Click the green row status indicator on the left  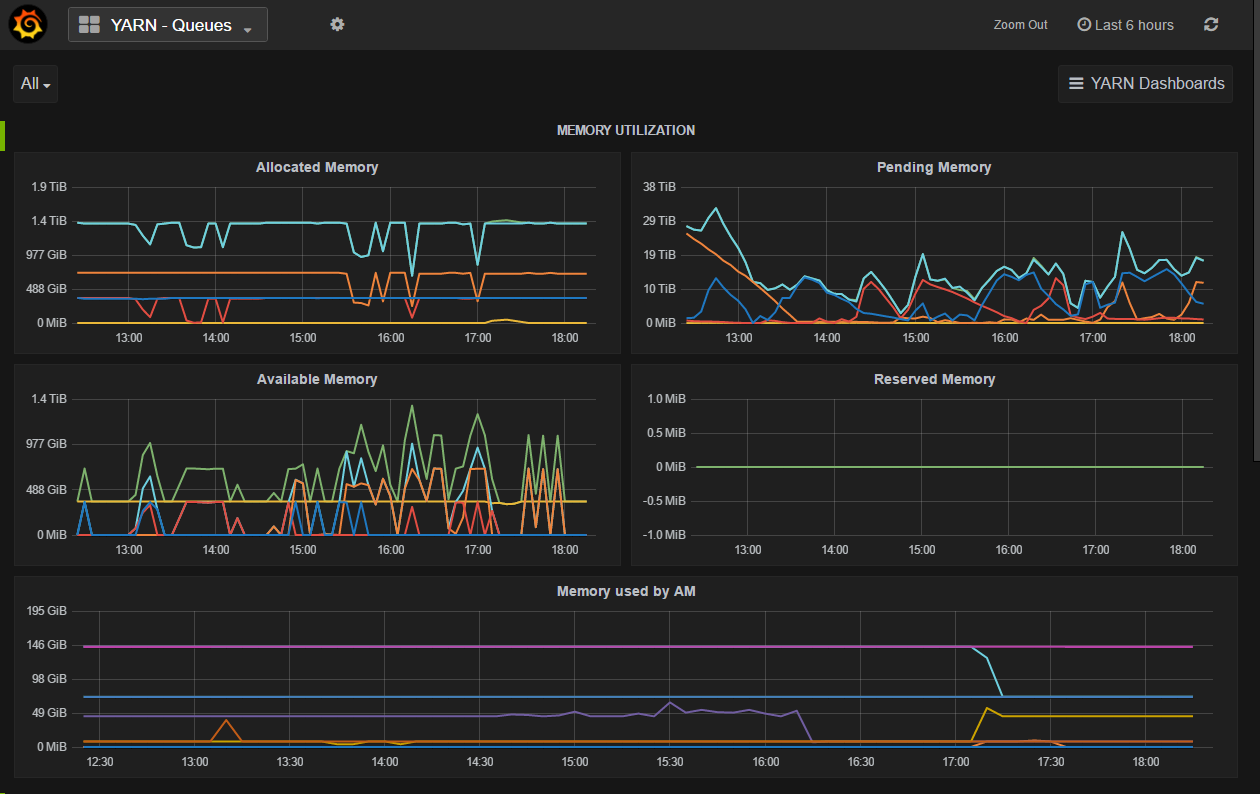[x=3, y=135]
